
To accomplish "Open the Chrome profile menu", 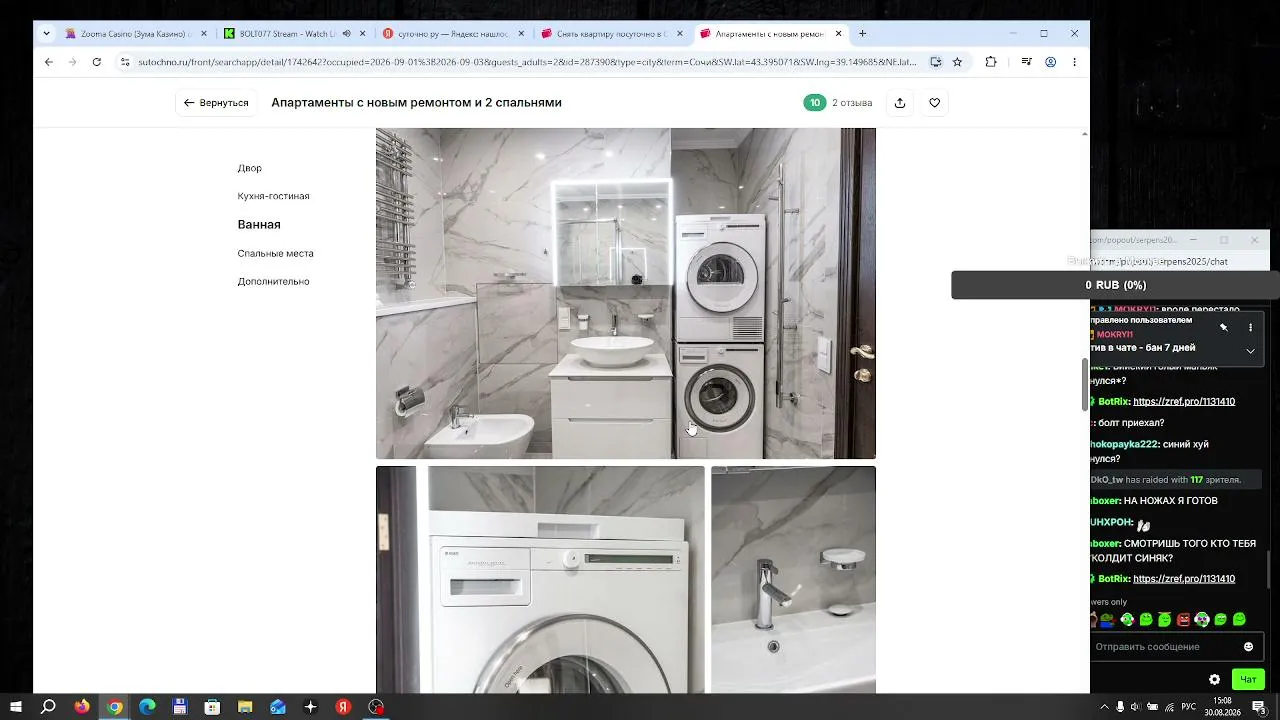I will point(1050,62).
